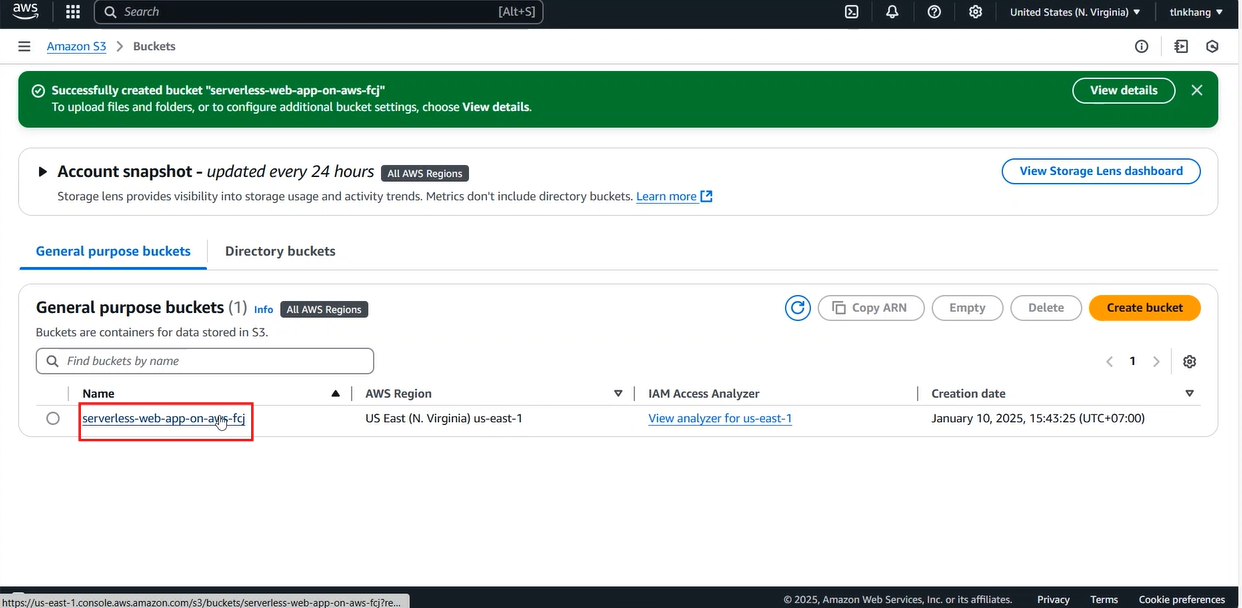This screenshot has height=608, width=1242.
Task: Click the IAM Access Analyzer column header
Action: point(704,394)
